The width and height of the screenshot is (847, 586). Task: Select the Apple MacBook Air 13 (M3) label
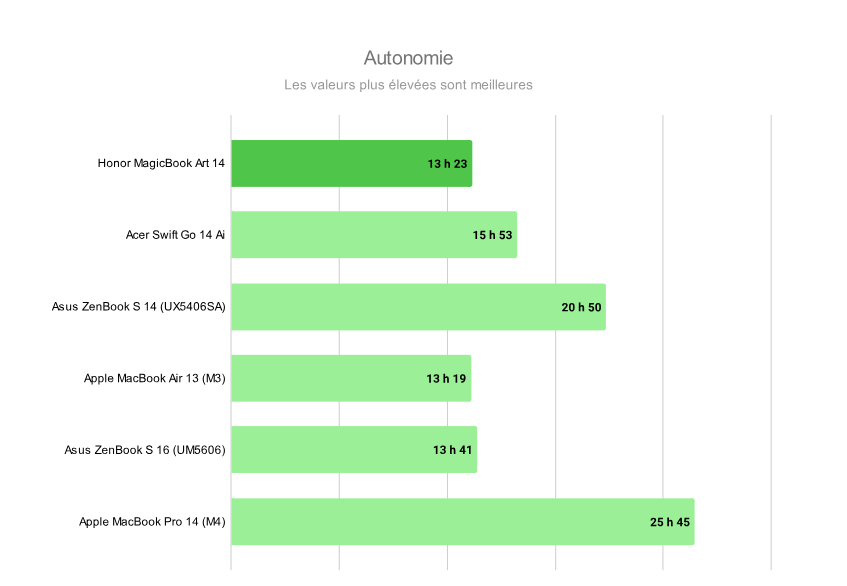point(155,379)
